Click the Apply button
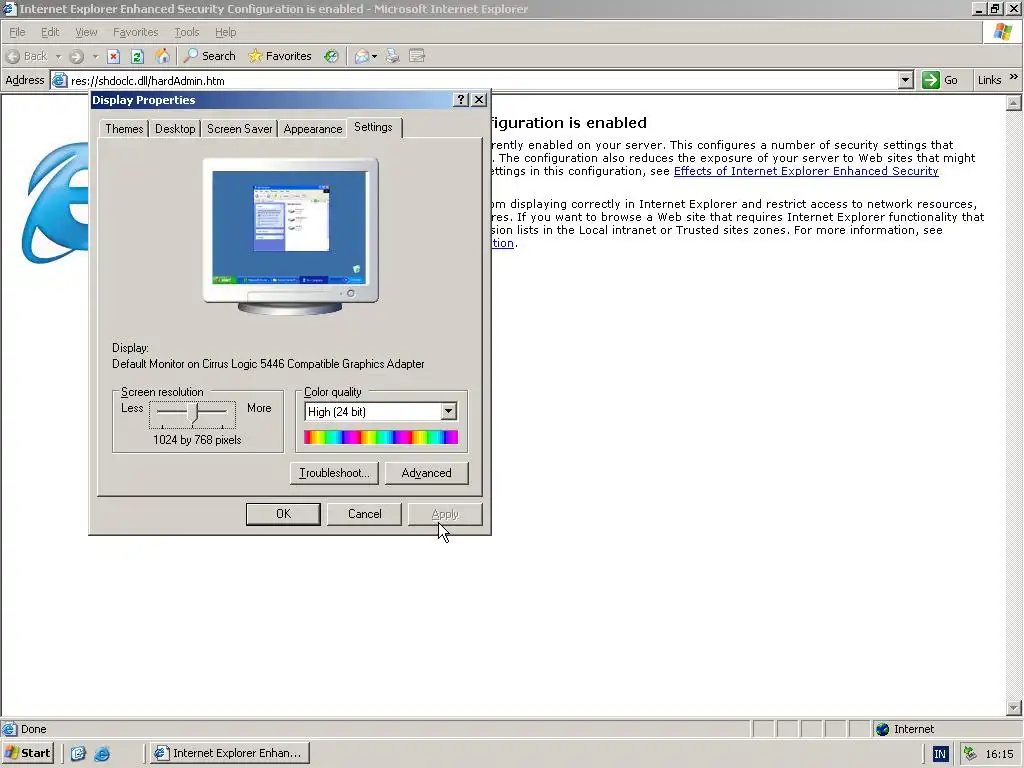1024x768 pixels. (x=445, y=514)
